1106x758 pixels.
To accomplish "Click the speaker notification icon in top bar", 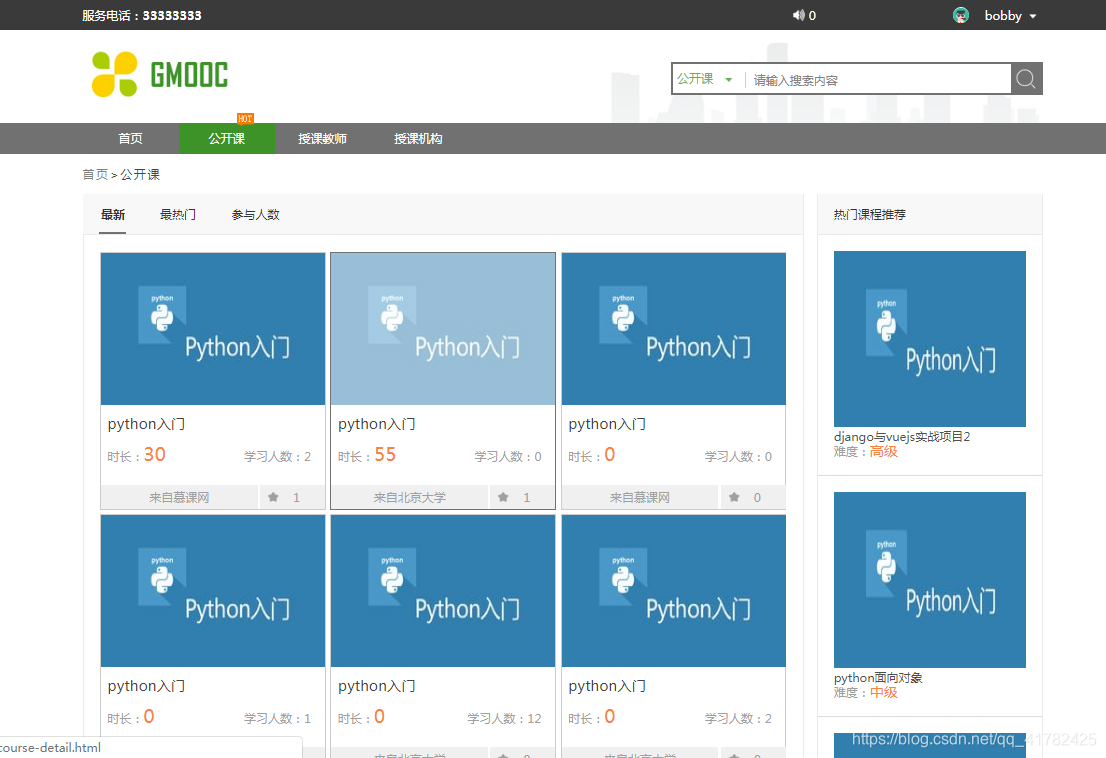I will 798,15.
